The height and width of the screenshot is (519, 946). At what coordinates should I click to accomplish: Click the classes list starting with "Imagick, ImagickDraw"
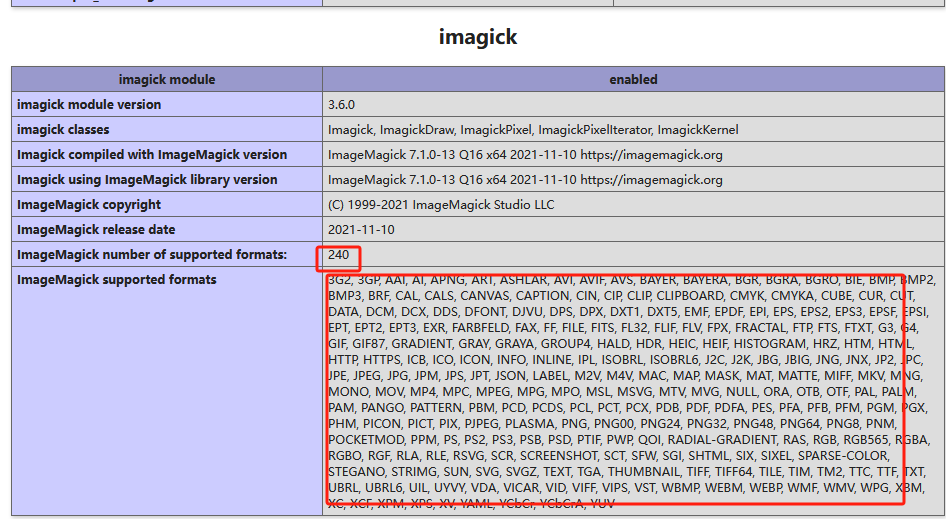pos(533,130)
